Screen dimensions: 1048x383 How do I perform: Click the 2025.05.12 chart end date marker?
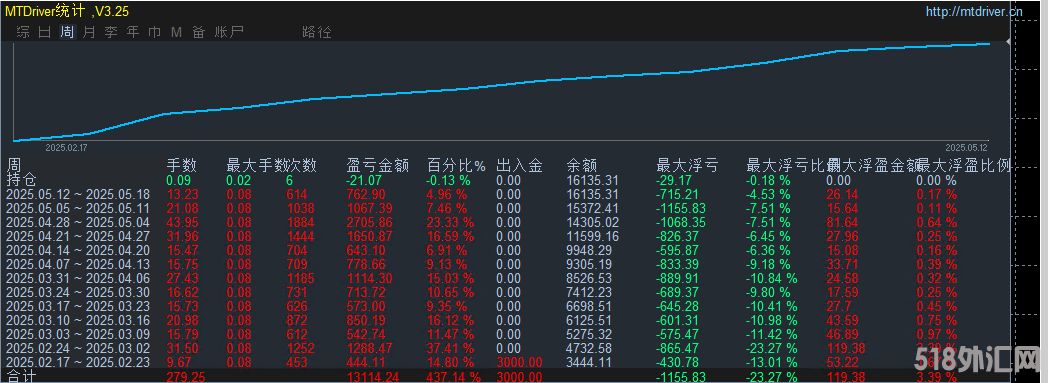coord(966,147)
